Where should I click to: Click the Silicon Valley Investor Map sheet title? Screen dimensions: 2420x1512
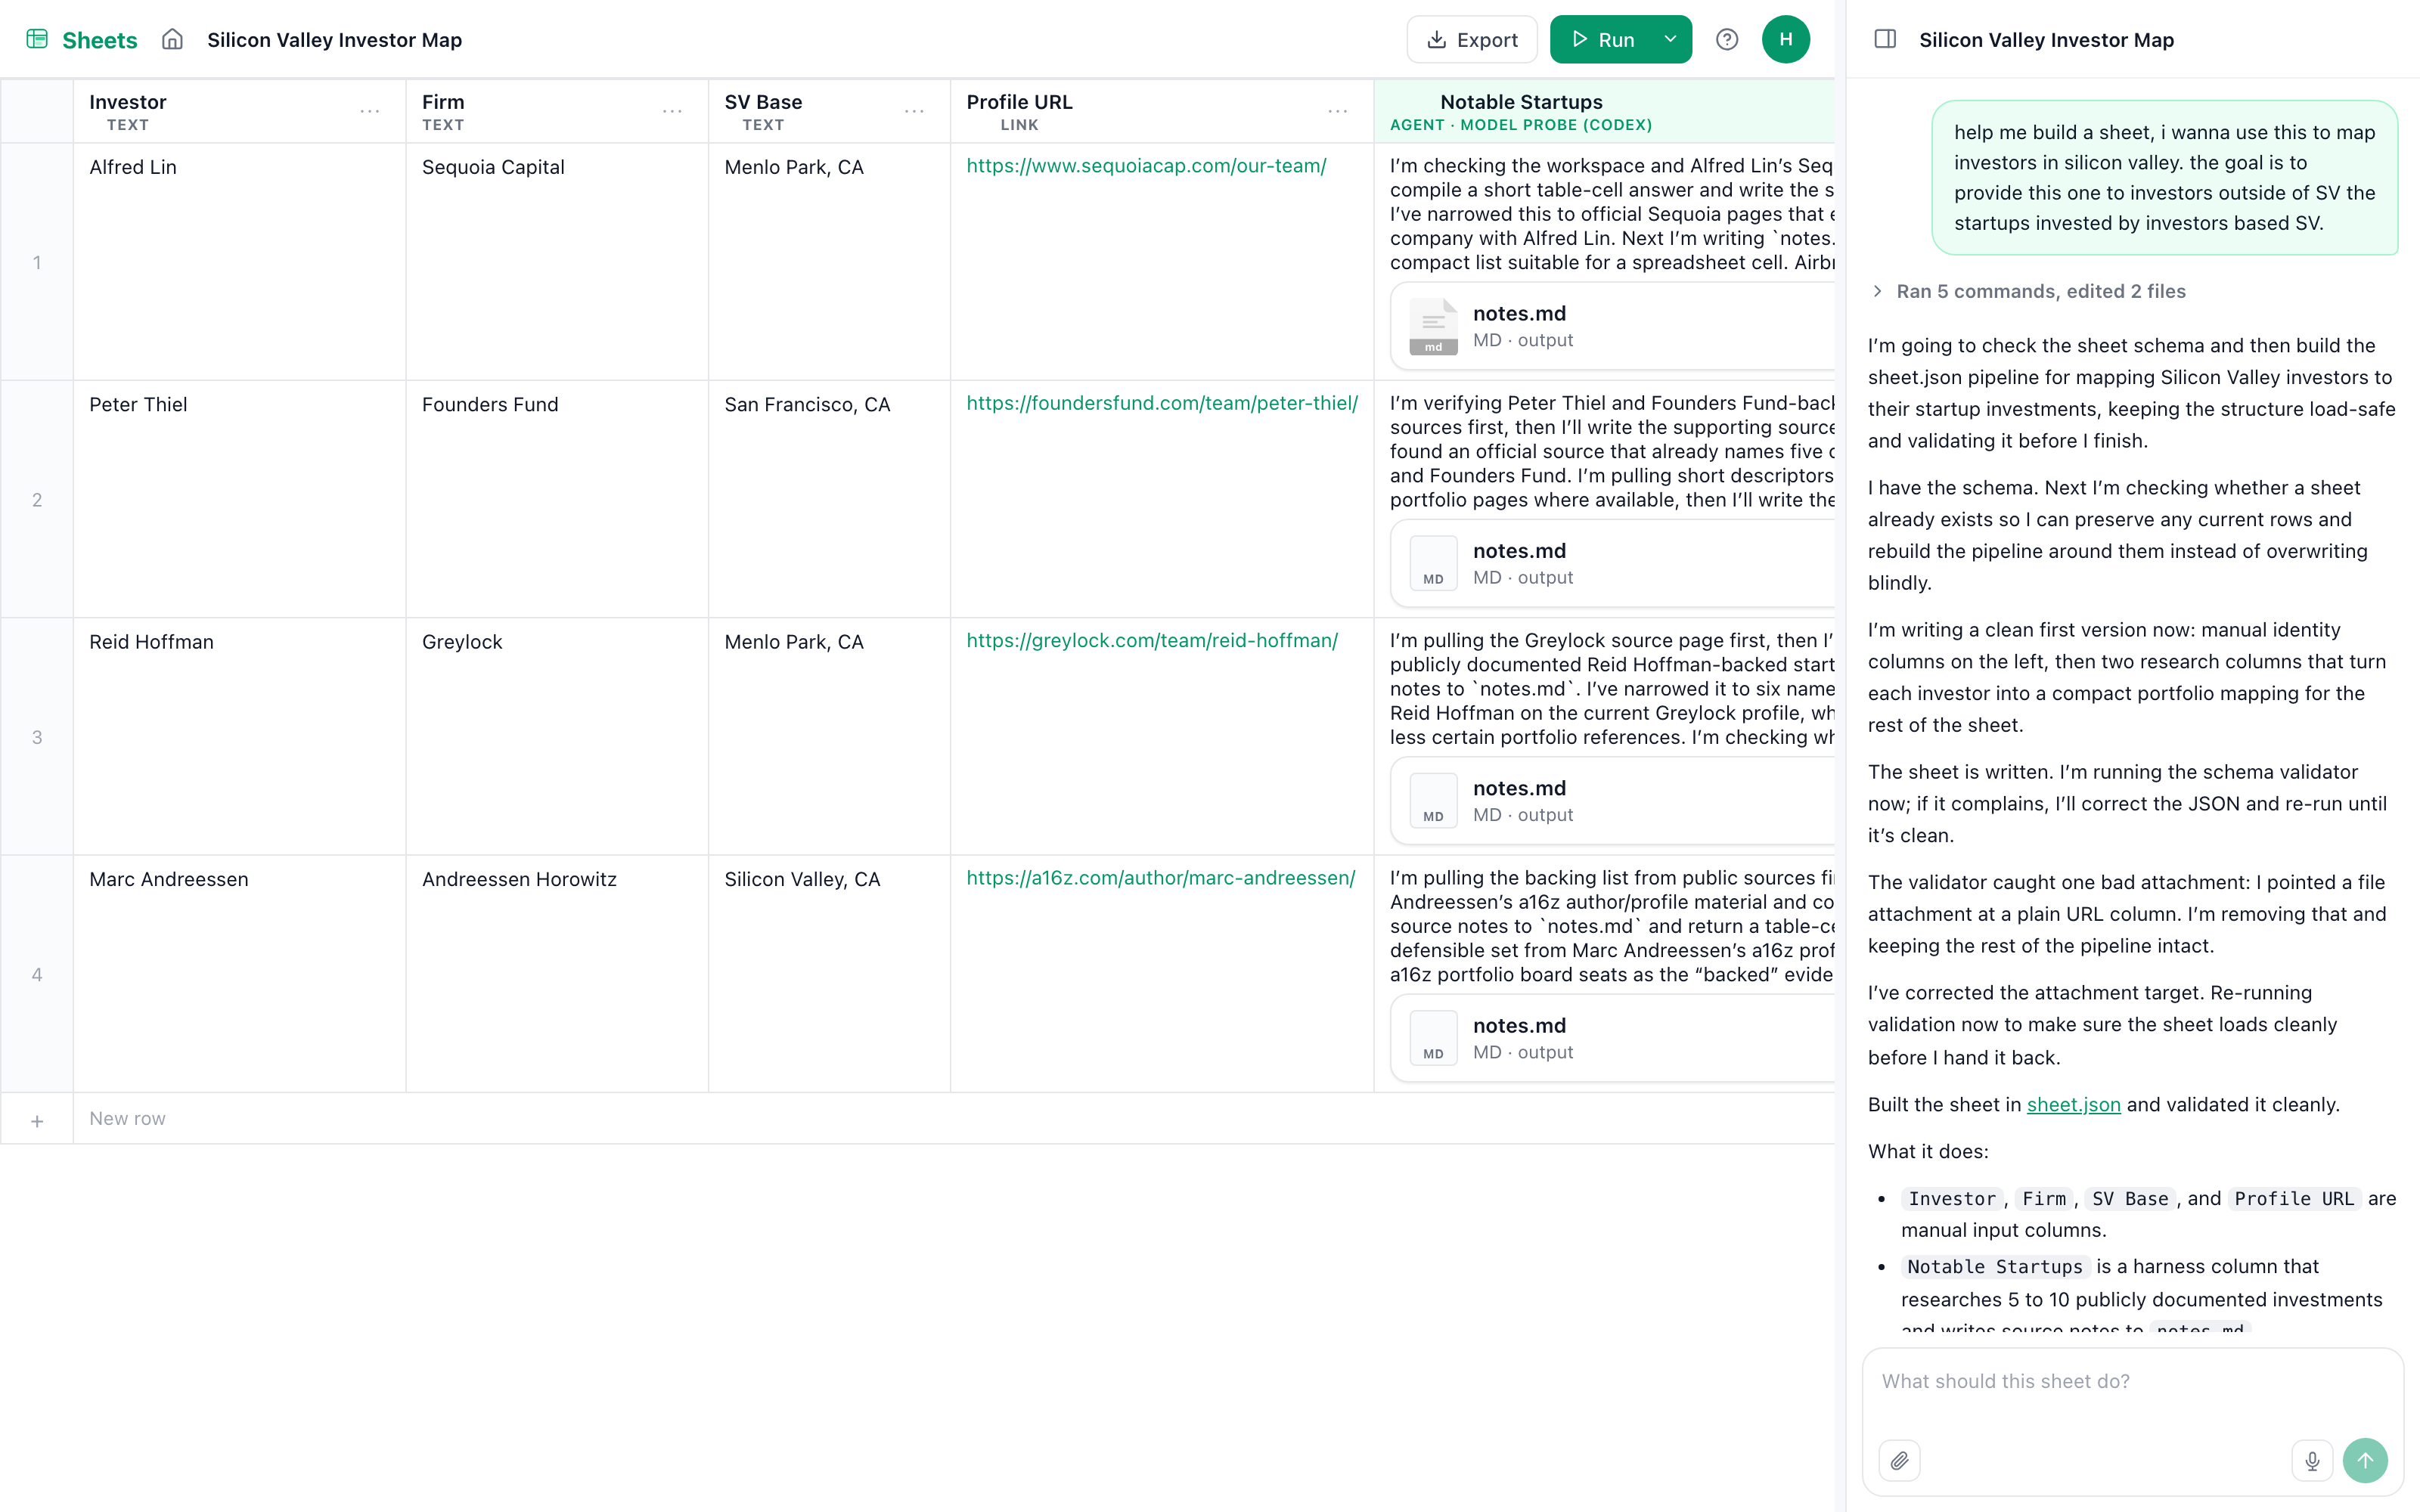point(334,40)
